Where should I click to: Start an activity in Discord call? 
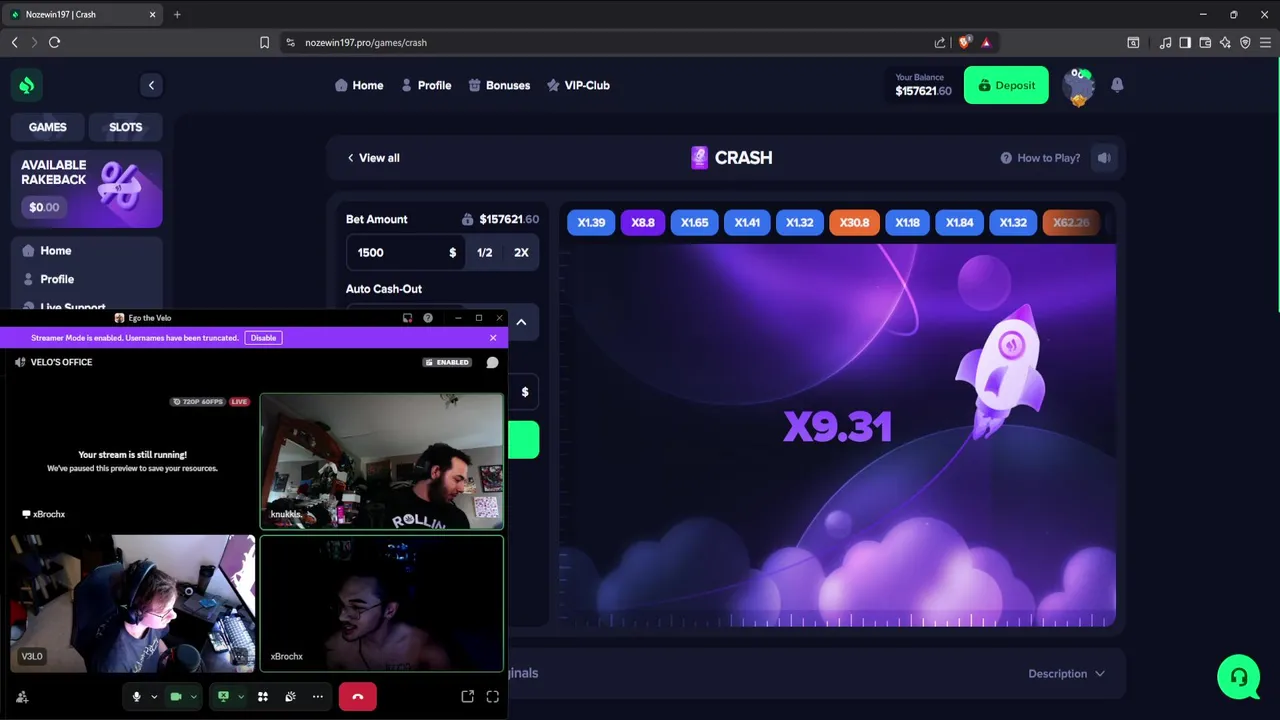click(263, 697)
